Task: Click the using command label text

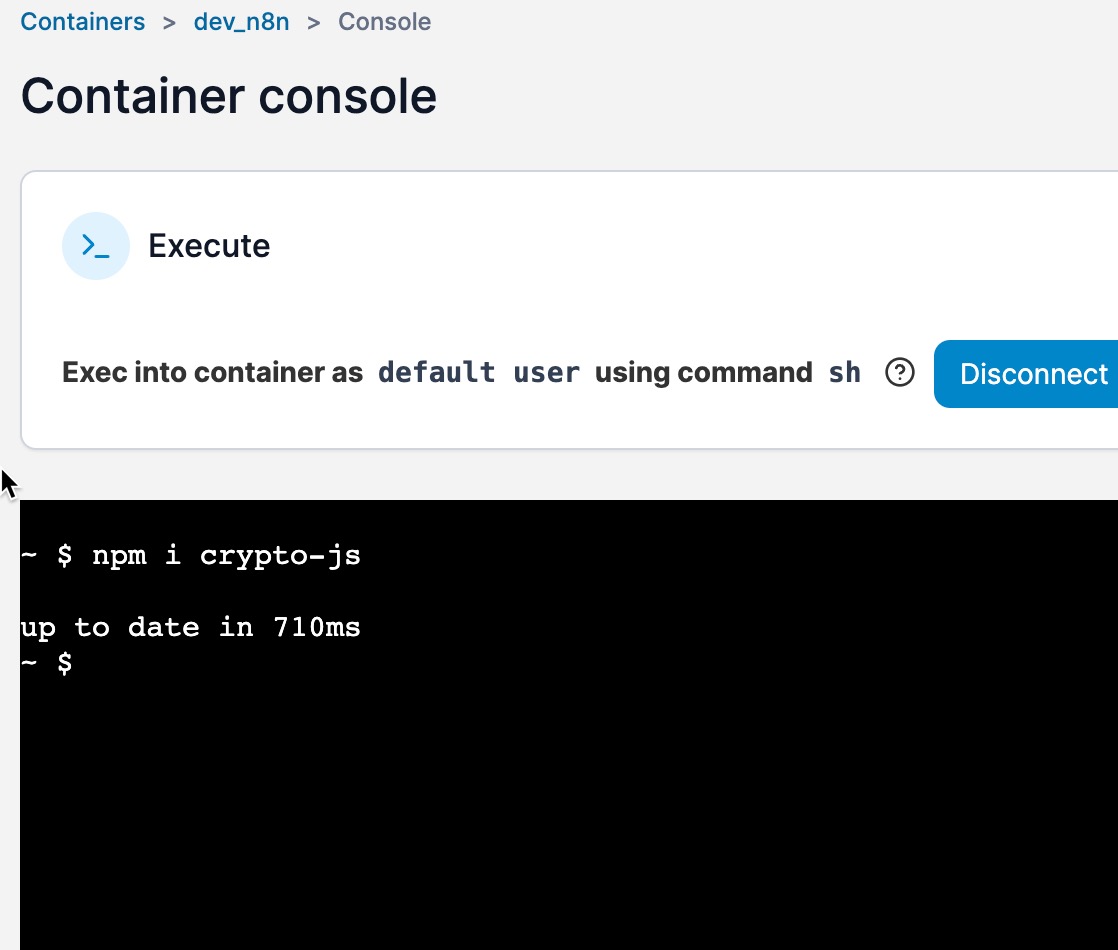Action: click(x=704, y=372)
